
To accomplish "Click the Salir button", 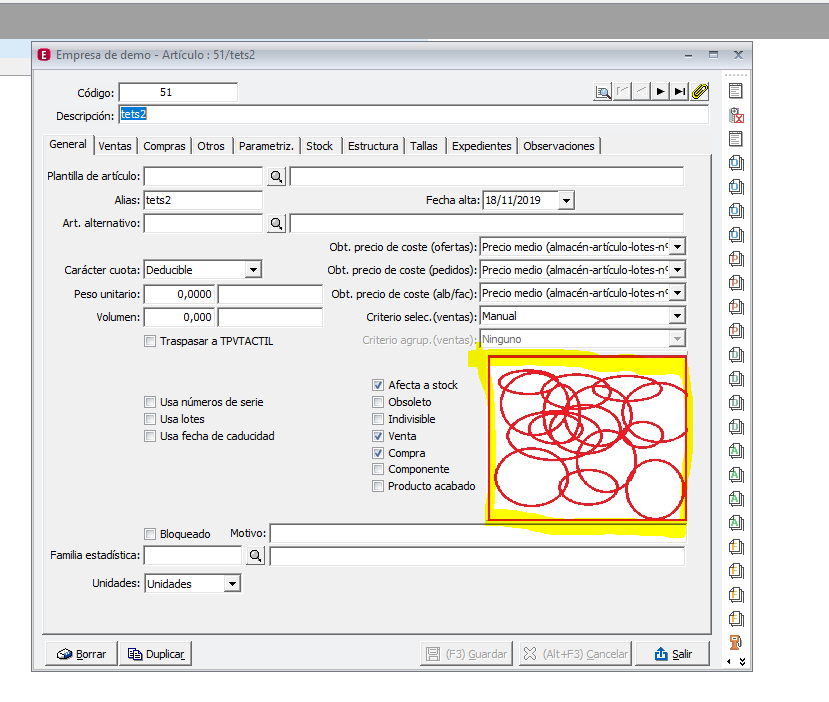I will [673, 654].
